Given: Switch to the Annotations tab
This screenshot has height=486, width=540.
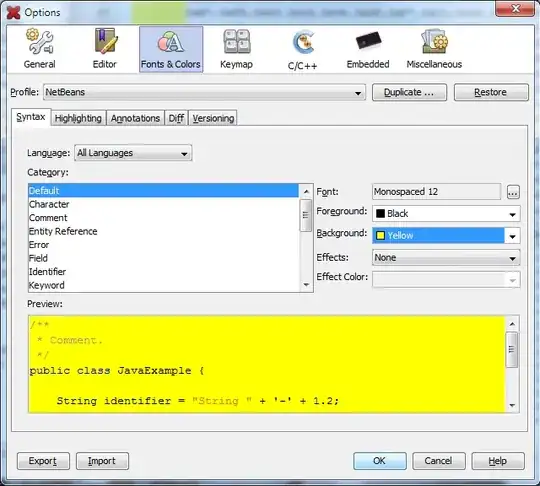Looking at the screenshot, I should (x=135, y=118).
